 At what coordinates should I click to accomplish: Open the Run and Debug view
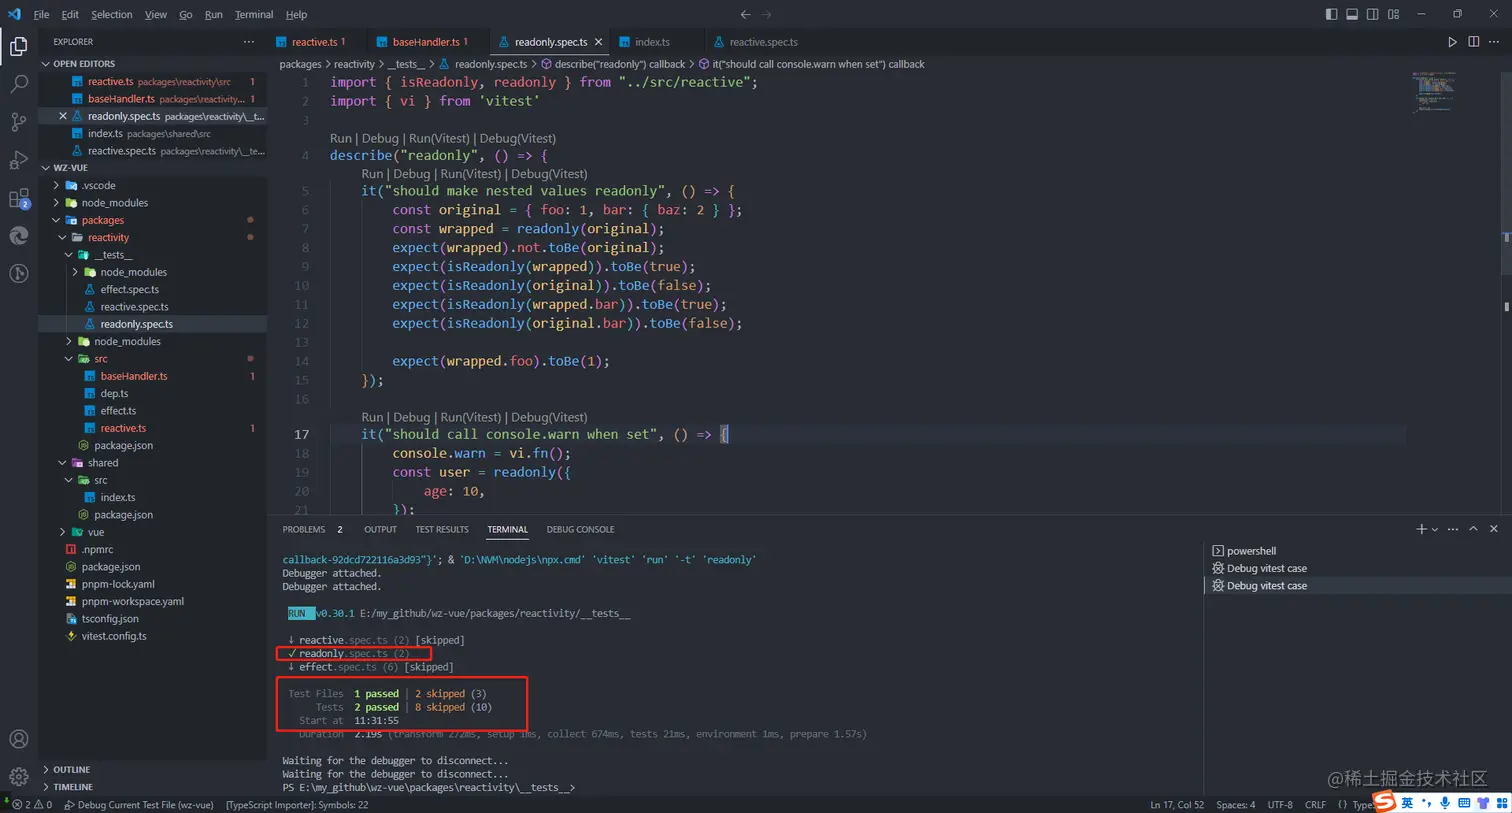[x=19, y=160]
